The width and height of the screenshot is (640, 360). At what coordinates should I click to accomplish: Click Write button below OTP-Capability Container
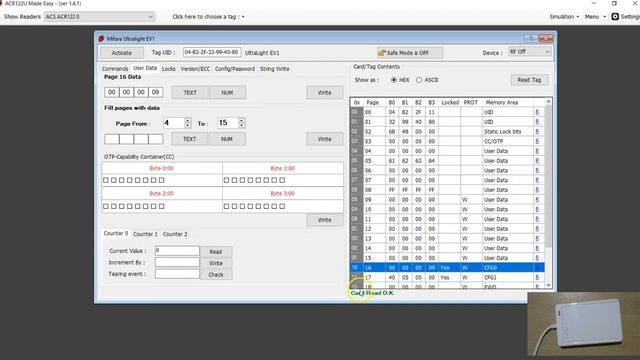pos(324,220)
